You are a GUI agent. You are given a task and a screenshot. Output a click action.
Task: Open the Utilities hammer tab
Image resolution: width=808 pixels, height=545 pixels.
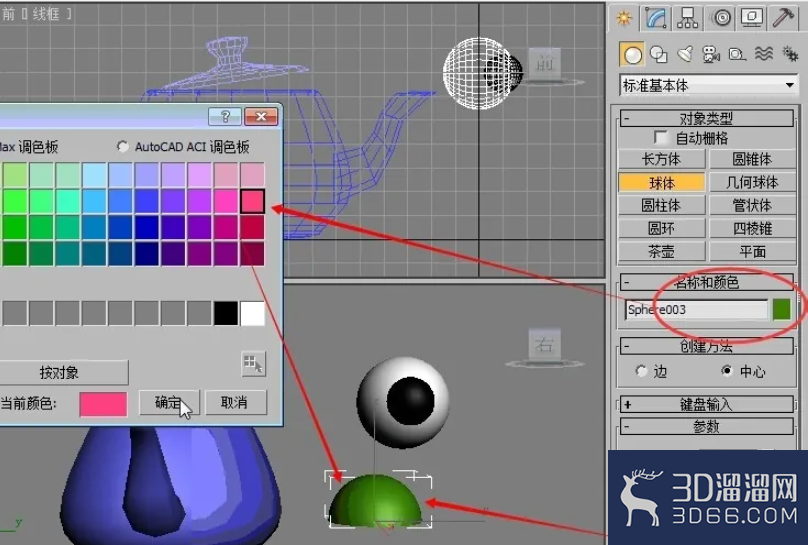click(783, 18)
